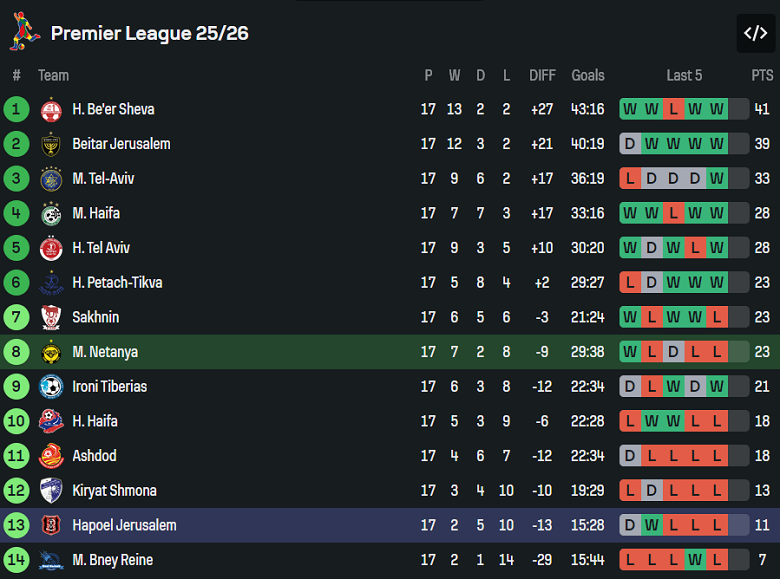The height and width of the screenshot is (579, 780).
Task: Click the Last 5 column header
Action: (x=684, y=75)
